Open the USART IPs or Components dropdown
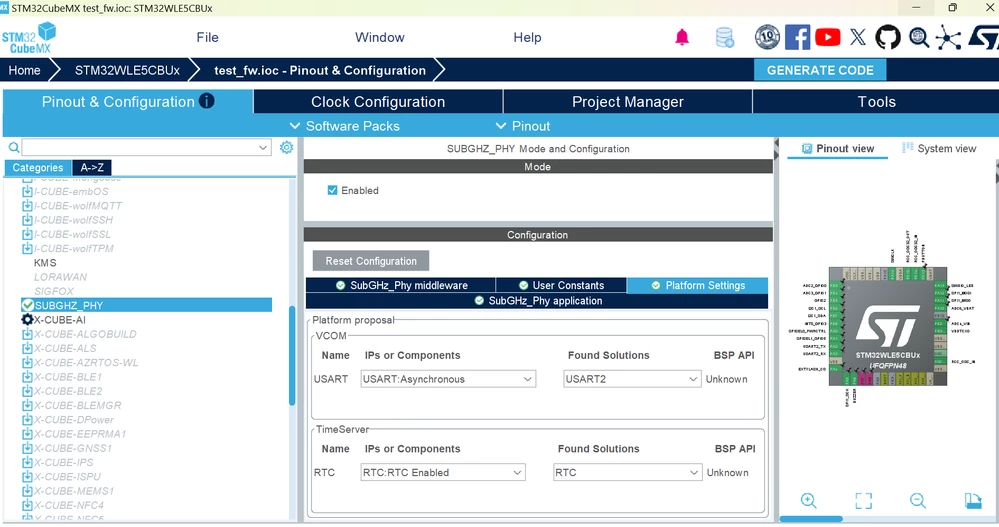 pyautogui.click(x=448, y=379)
